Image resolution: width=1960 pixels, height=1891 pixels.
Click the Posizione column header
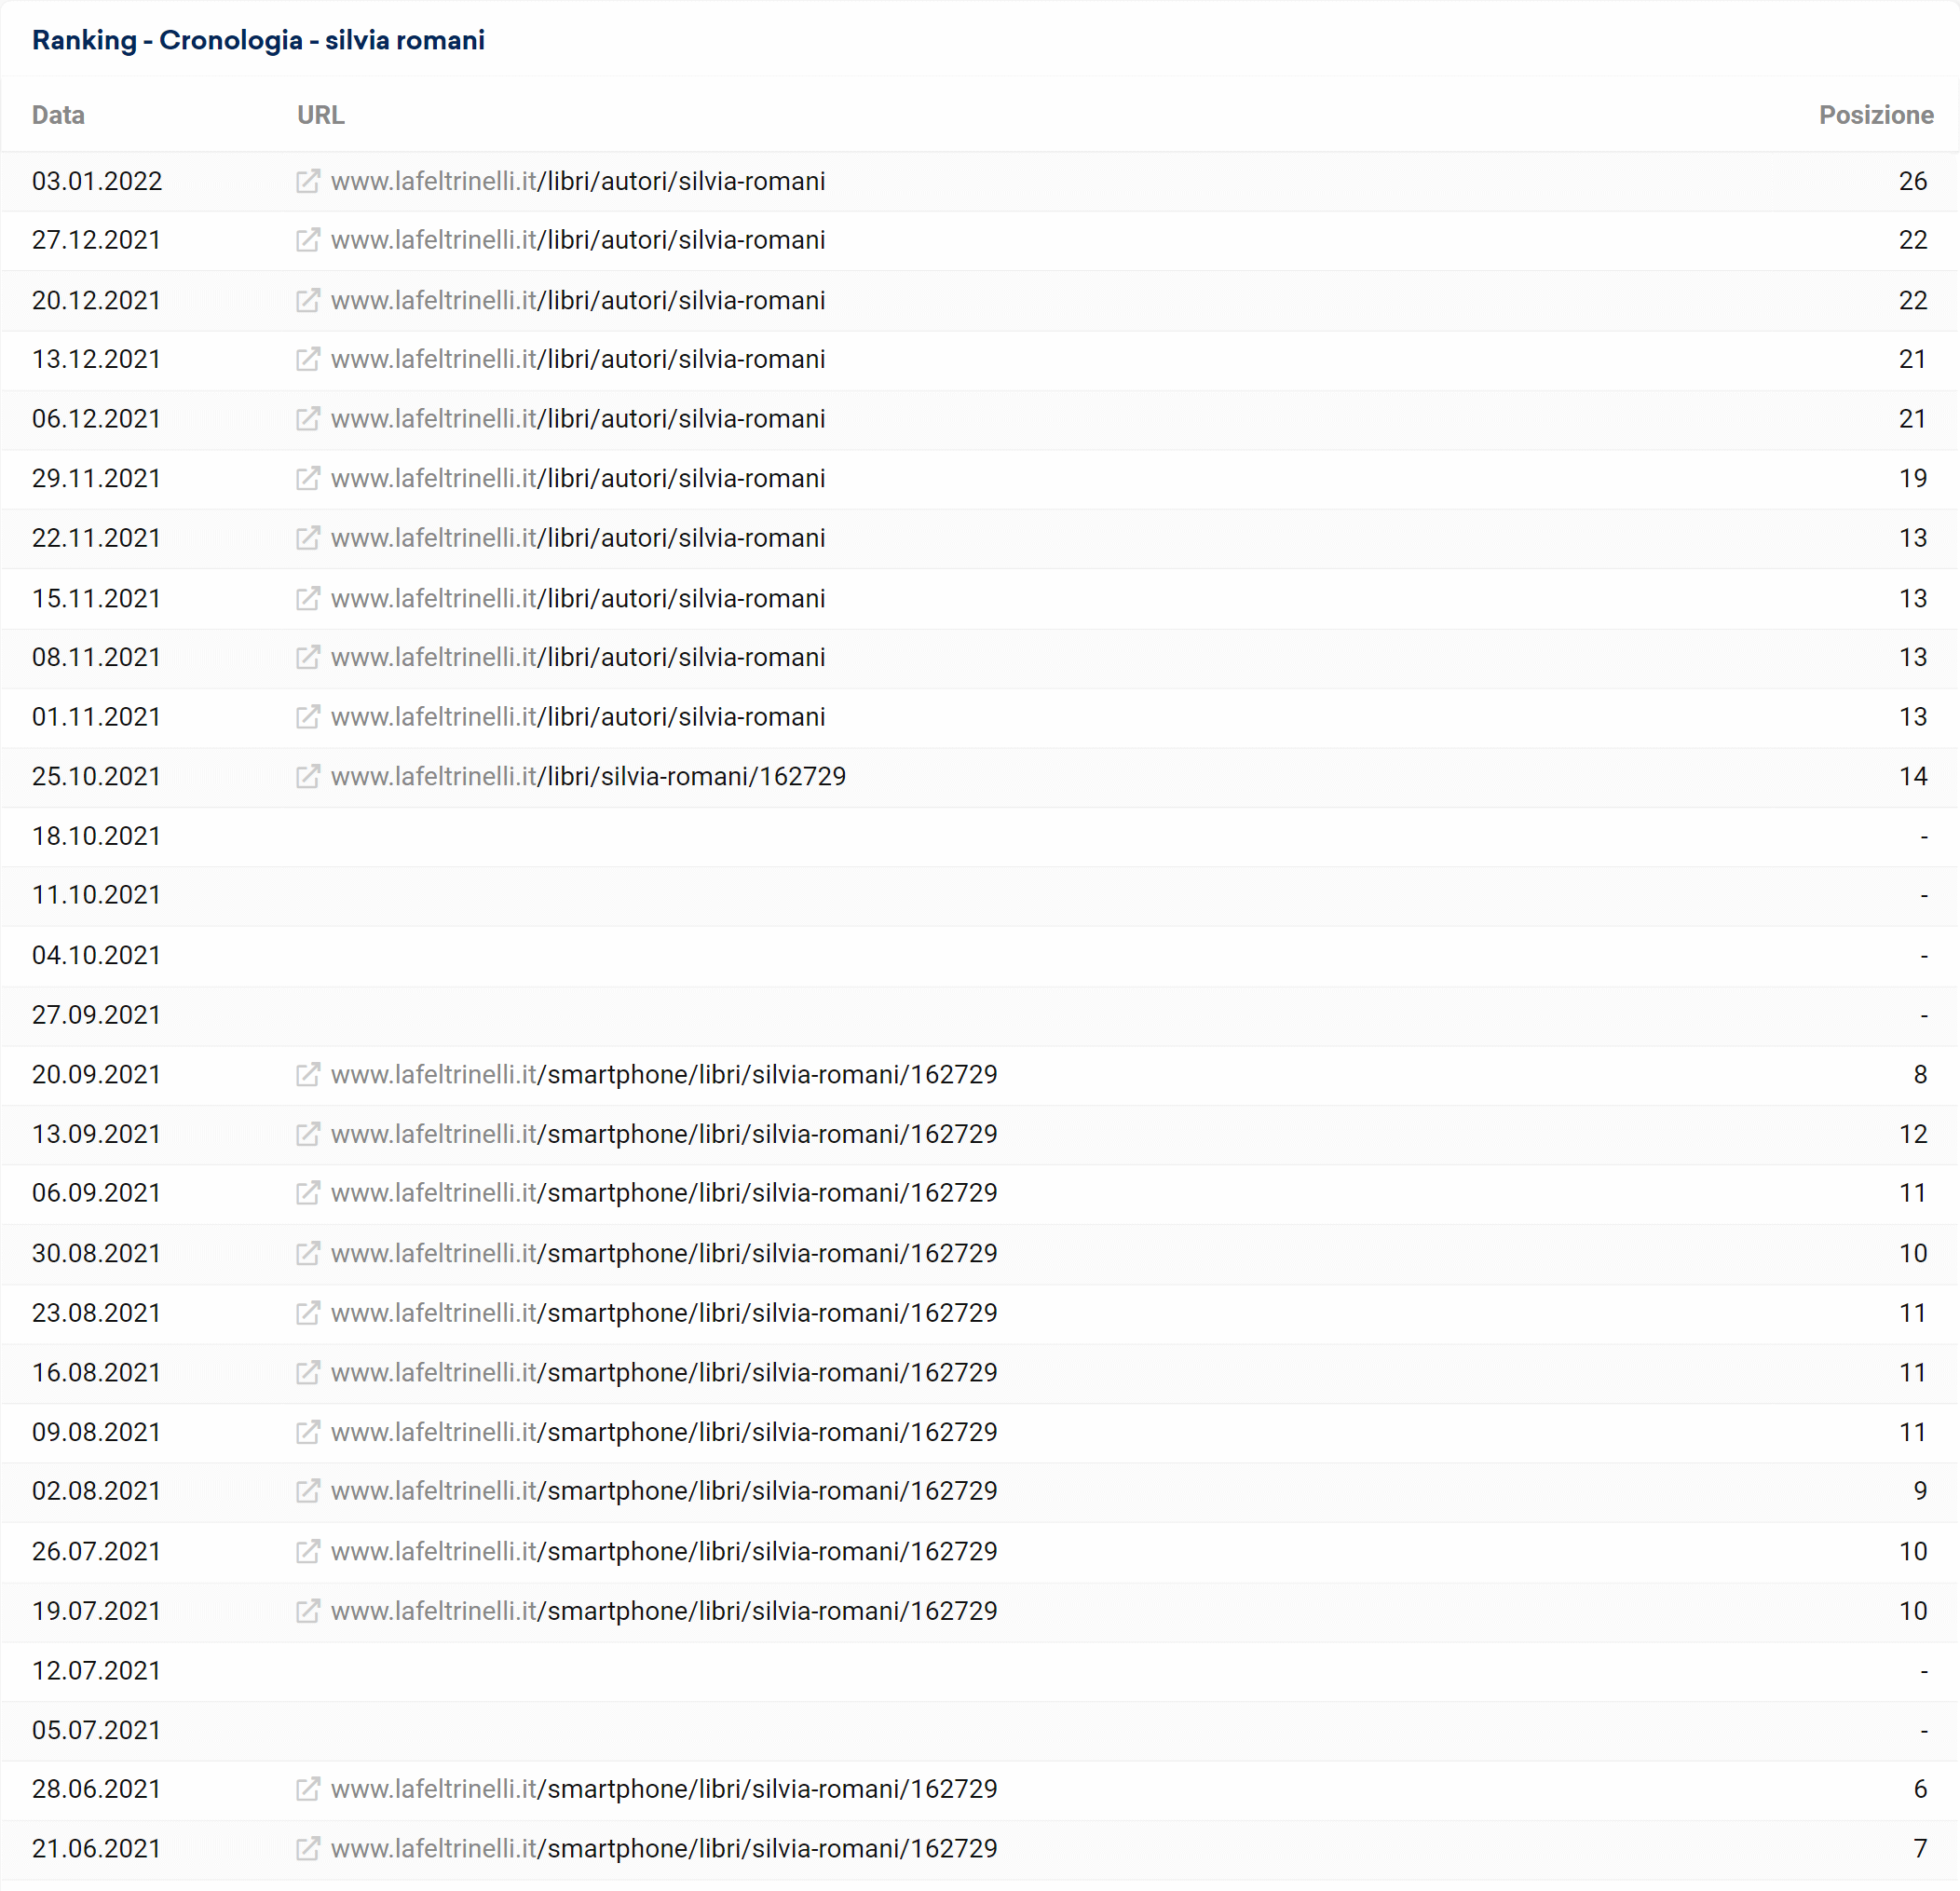click(x=1876, y=115)
